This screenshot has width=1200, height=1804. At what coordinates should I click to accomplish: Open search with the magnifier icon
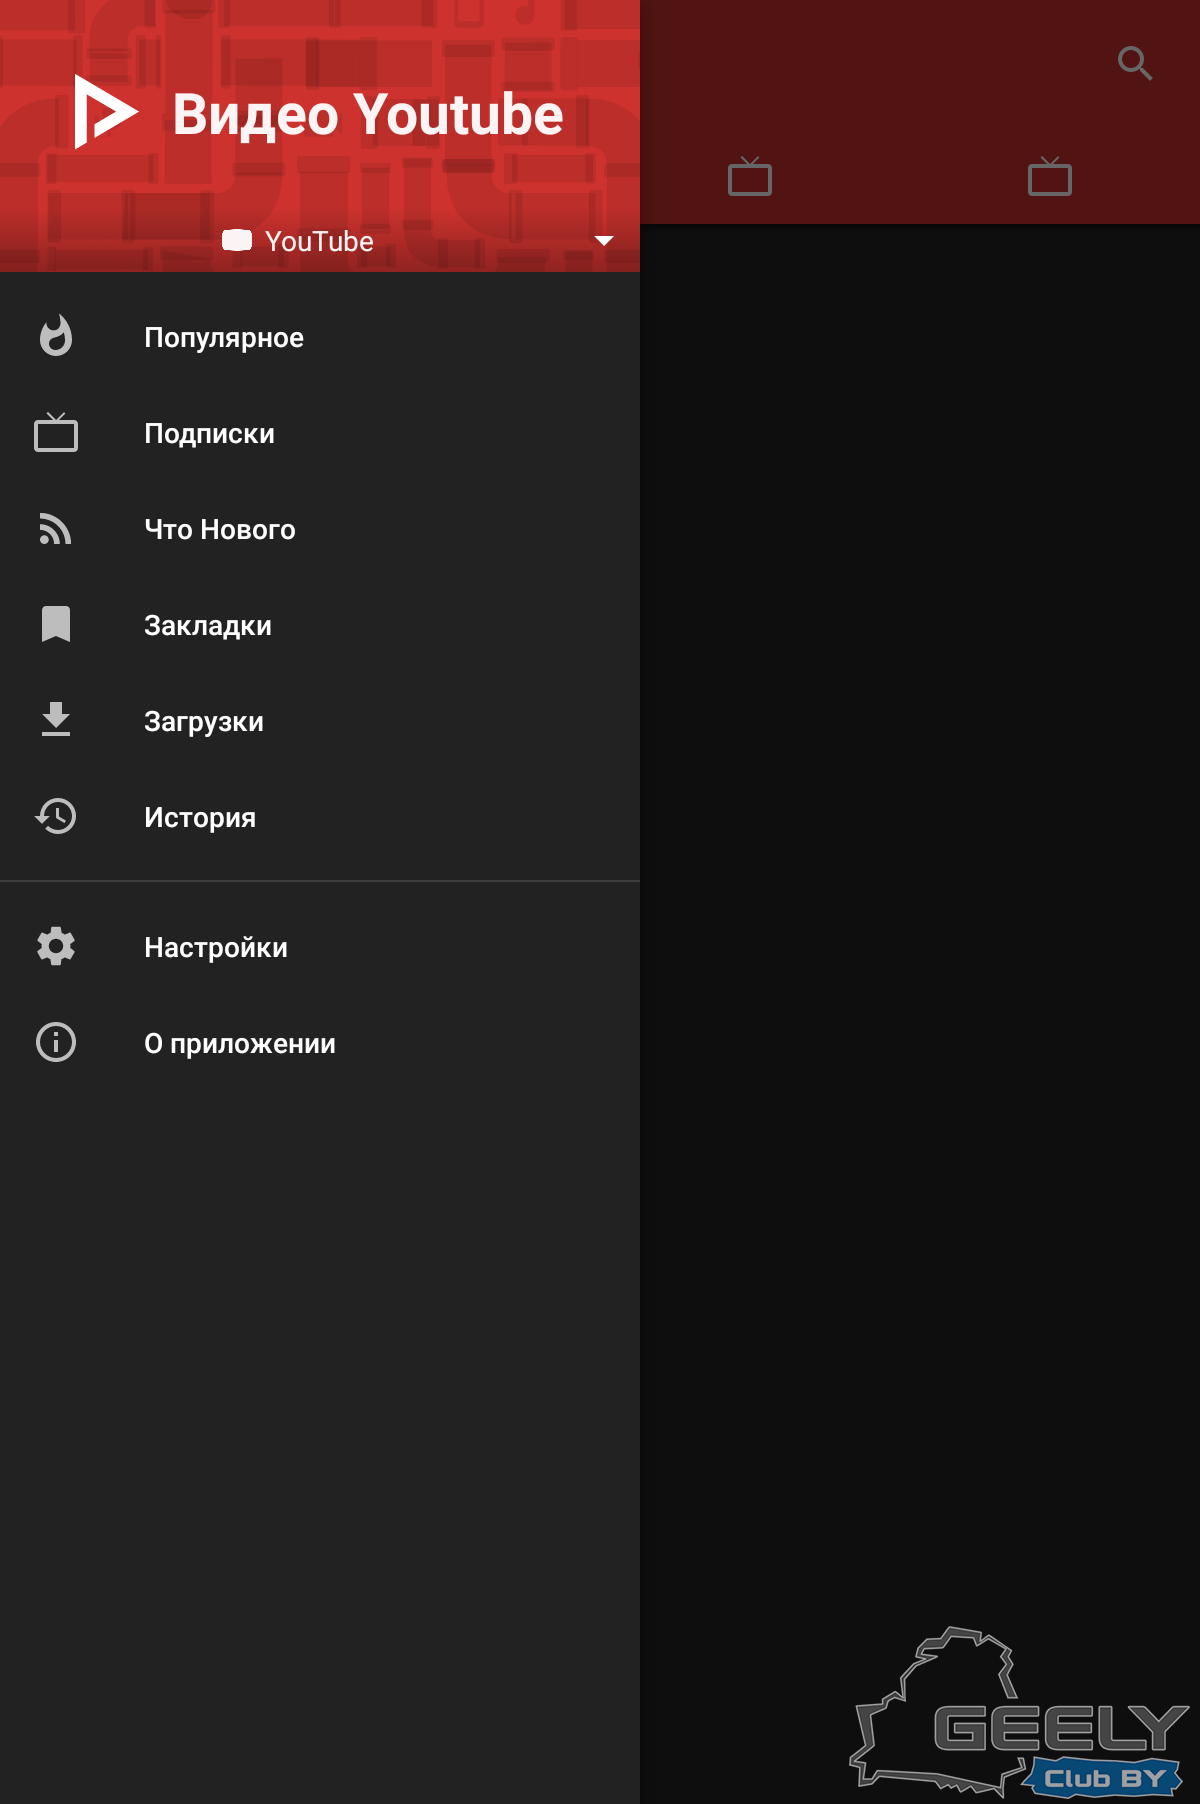tap(1135, 63)
